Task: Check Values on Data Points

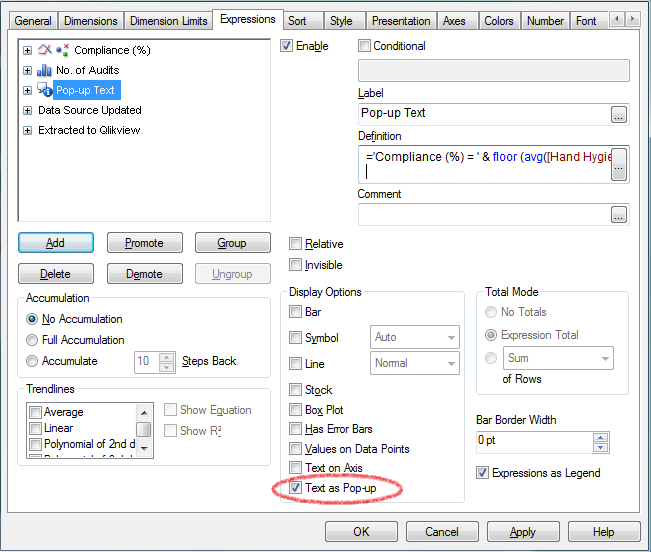Action: tap(295, 449)
